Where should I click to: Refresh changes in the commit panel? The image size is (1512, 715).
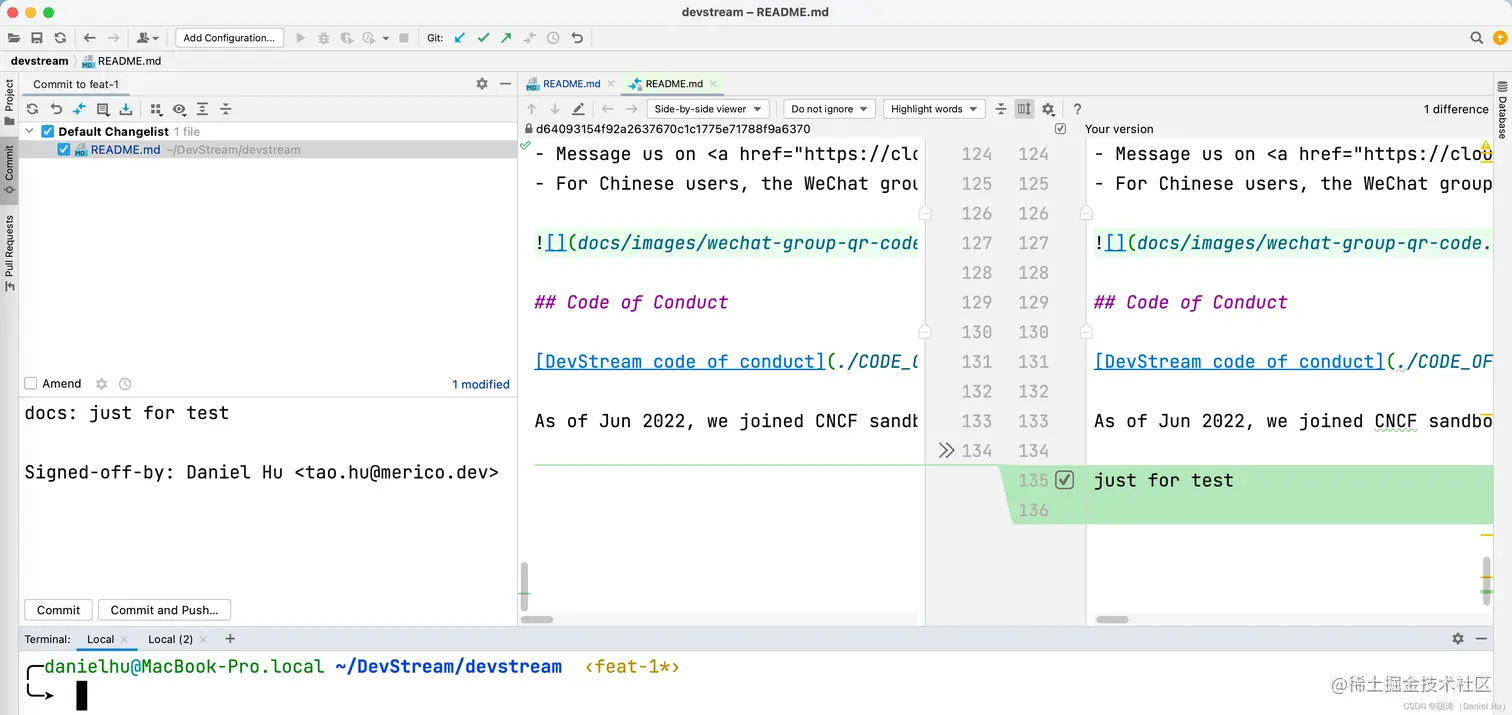tap(32, 109)
